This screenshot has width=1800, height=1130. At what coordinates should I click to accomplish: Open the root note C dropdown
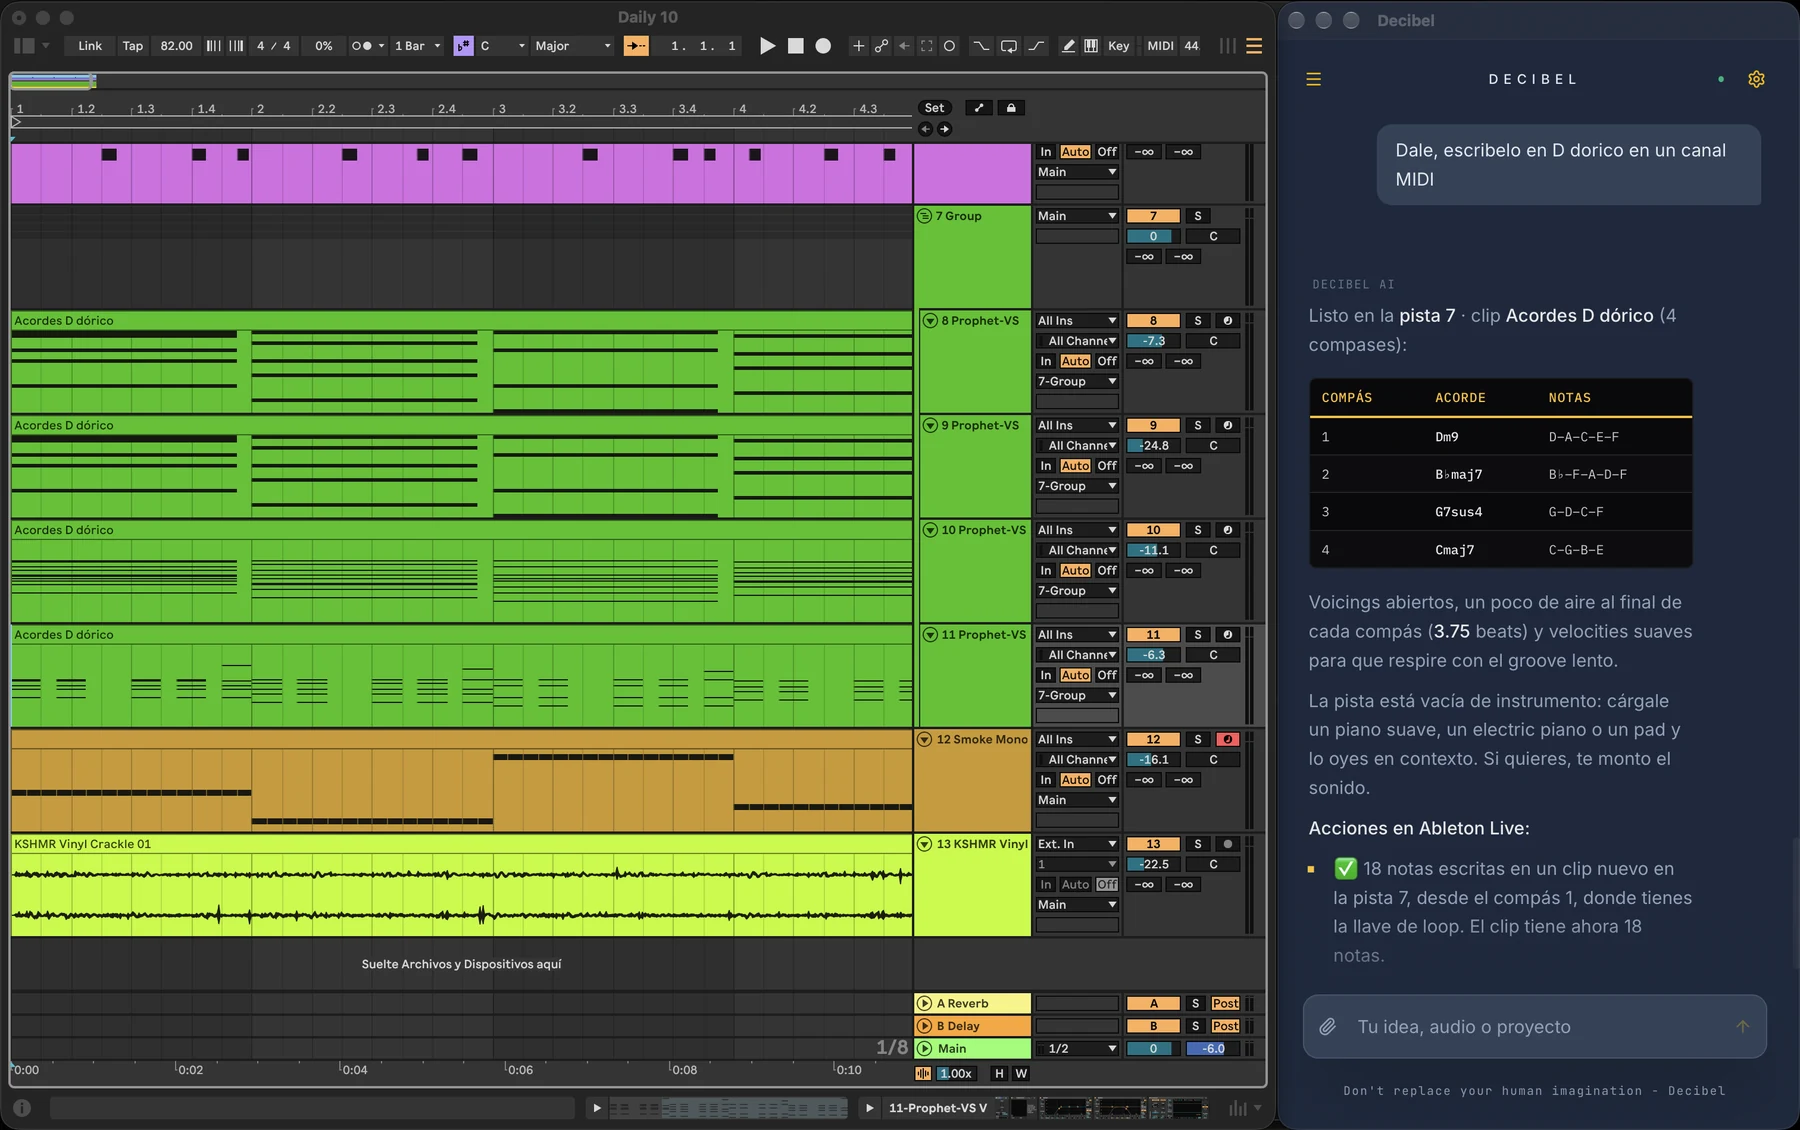coord(502,46)
